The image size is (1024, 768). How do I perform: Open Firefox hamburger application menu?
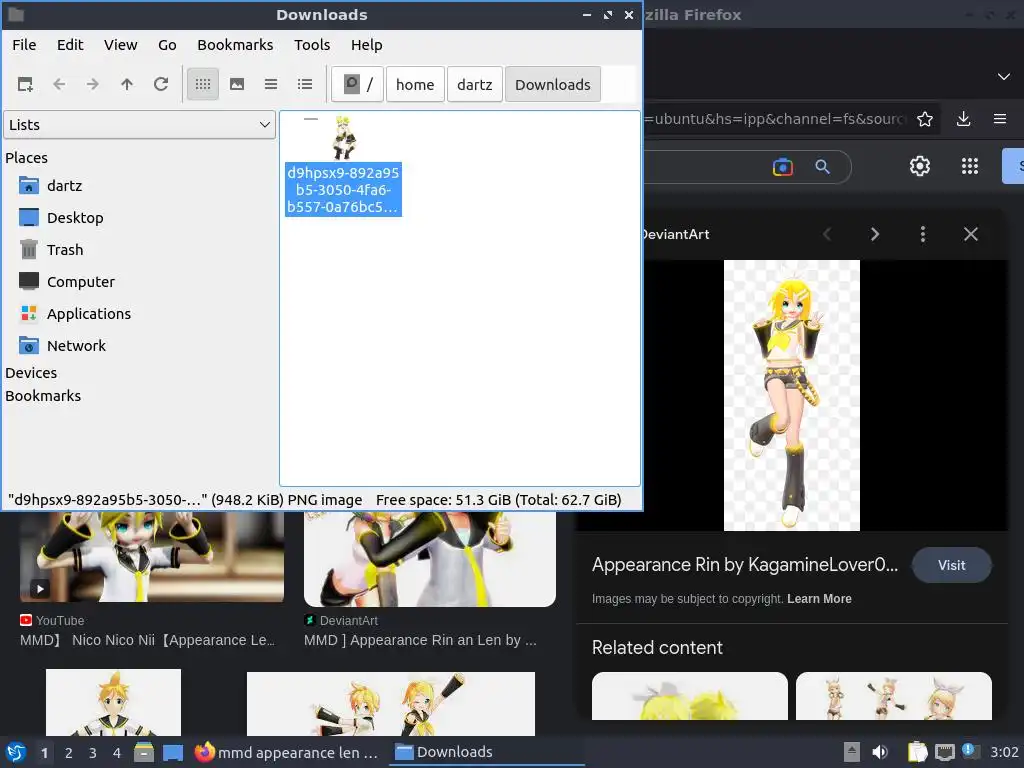(1000, 119)
